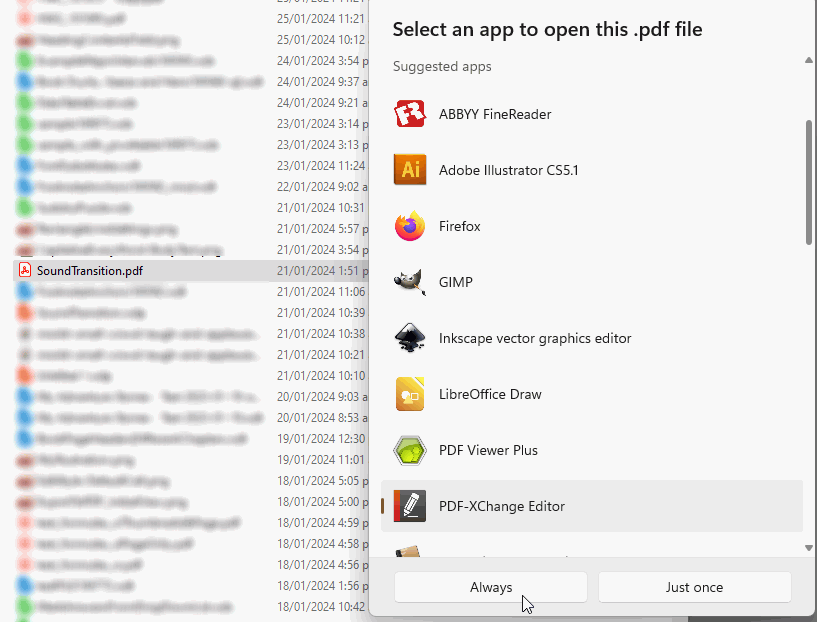The image size is (817, 622).
Task: Click the date 21/01/2024 10:39 in Explorer
Action: [x=321, y=313]
